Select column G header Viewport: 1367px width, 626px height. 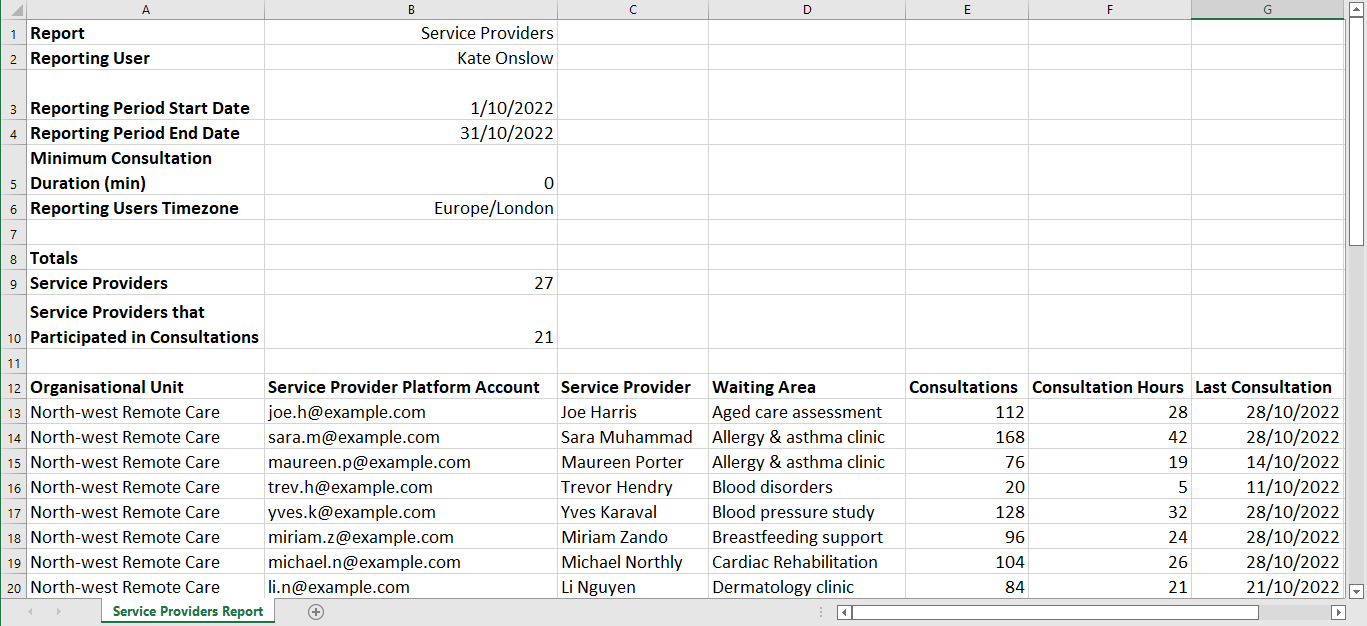(x=1267, y=9)
